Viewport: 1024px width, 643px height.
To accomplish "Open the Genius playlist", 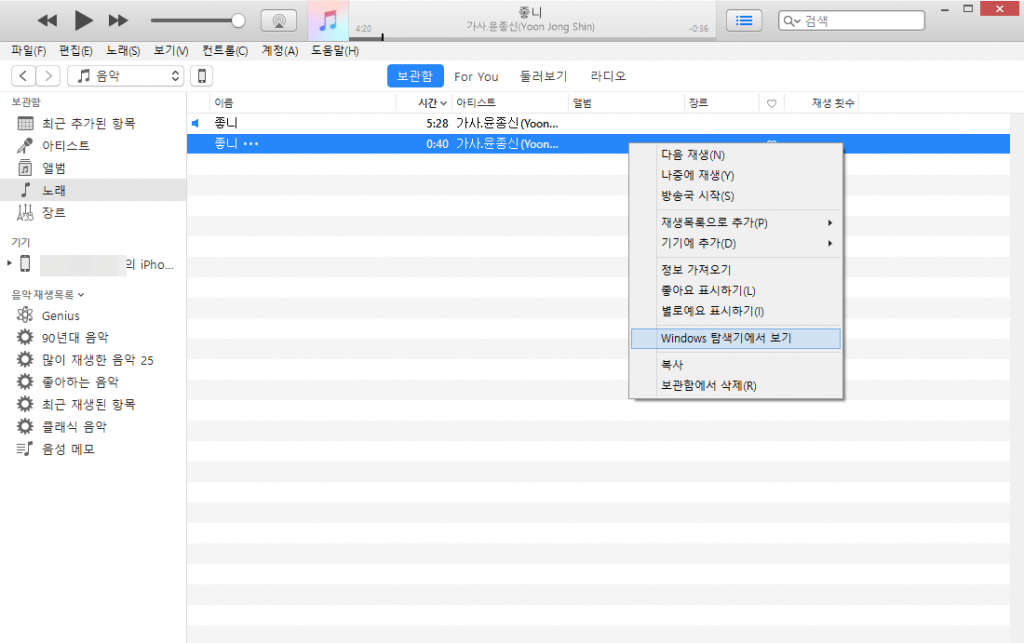I will click(60, 316).
